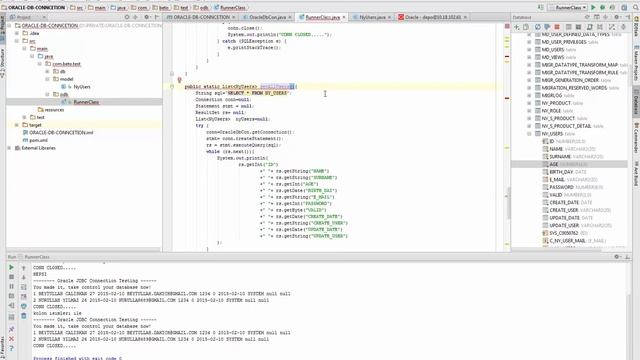Select NY_ROLE table in Database tree
This screenshot has height=360, width=640.
click(x=551, y=111)
